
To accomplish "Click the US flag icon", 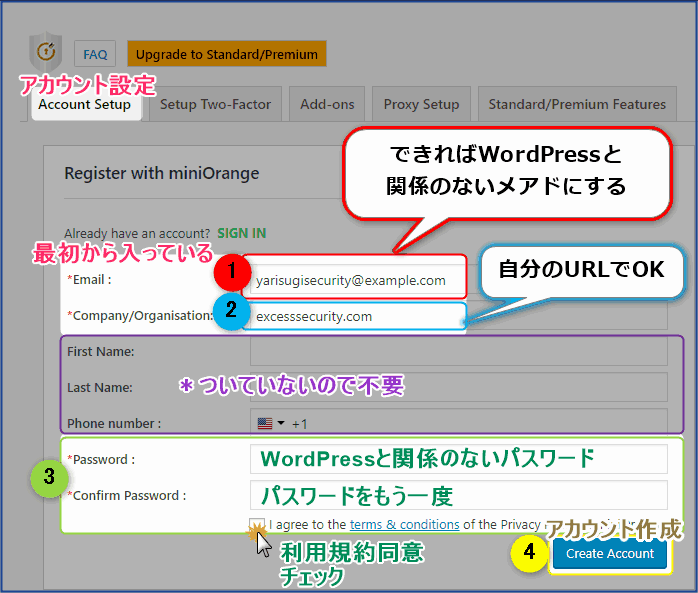I will tap(265, 423).
